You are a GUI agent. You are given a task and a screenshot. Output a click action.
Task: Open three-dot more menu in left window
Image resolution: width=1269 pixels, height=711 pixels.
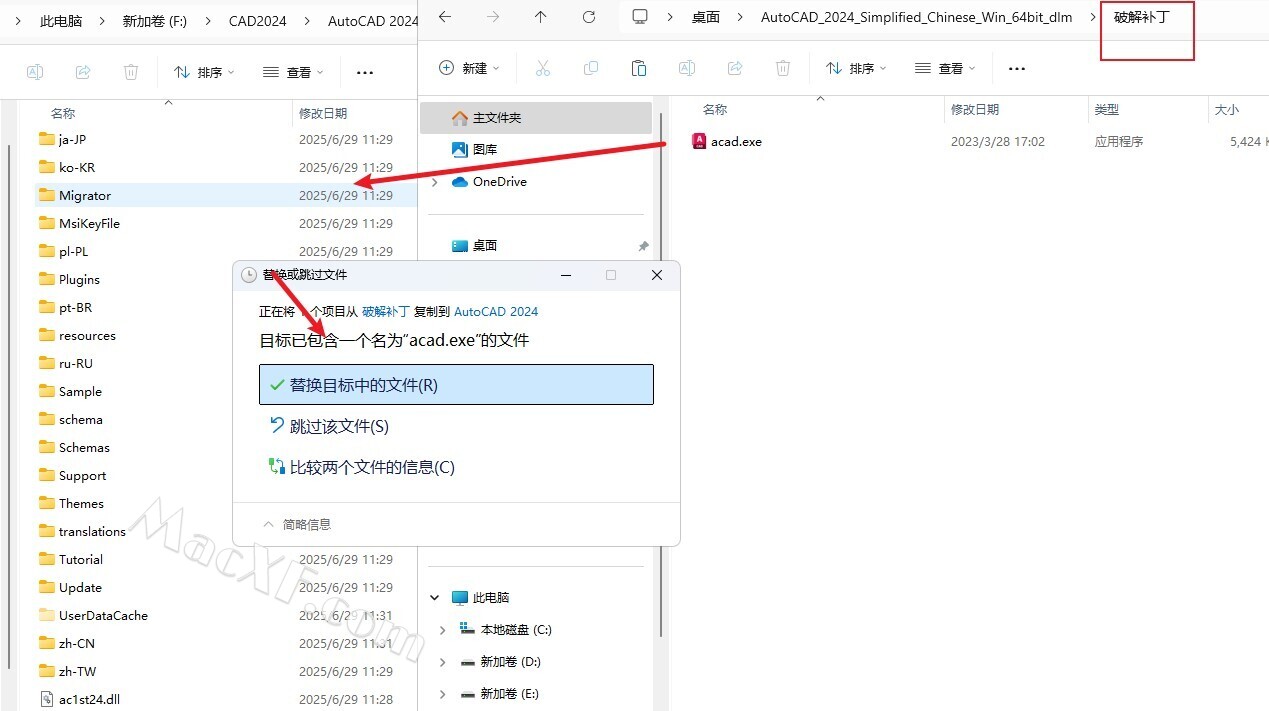[365, 72]
